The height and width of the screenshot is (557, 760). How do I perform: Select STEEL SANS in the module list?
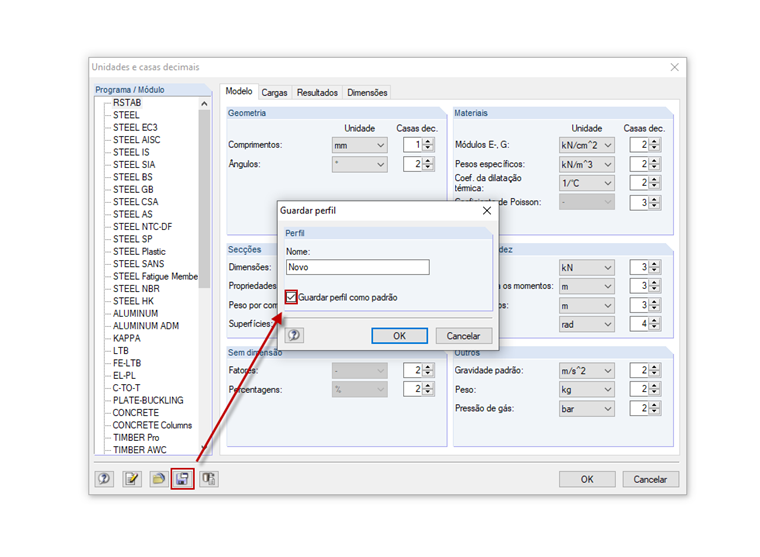(139, 264)
